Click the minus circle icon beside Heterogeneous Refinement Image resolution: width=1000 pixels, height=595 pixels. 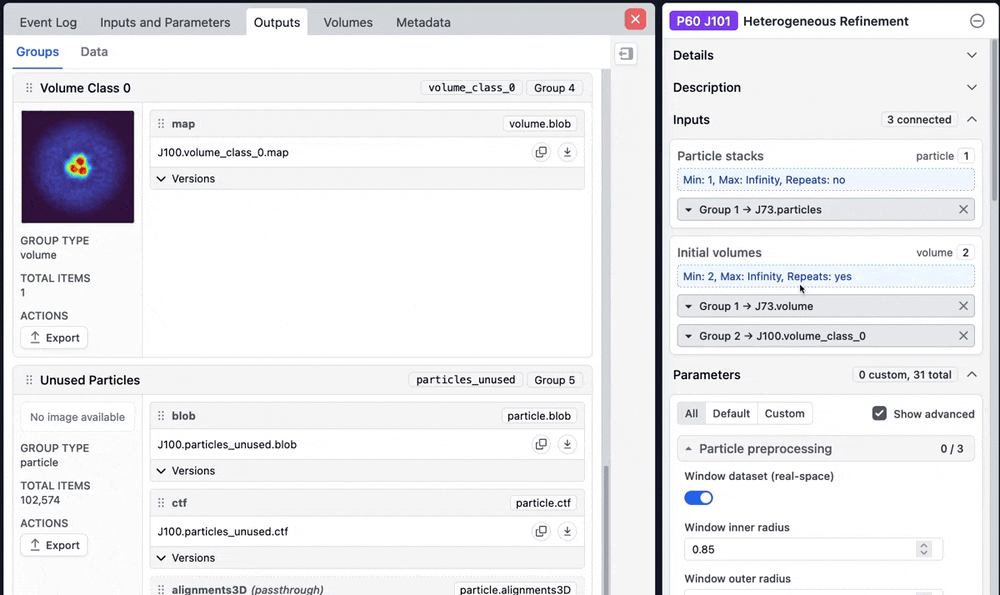(x=977, y=21)
